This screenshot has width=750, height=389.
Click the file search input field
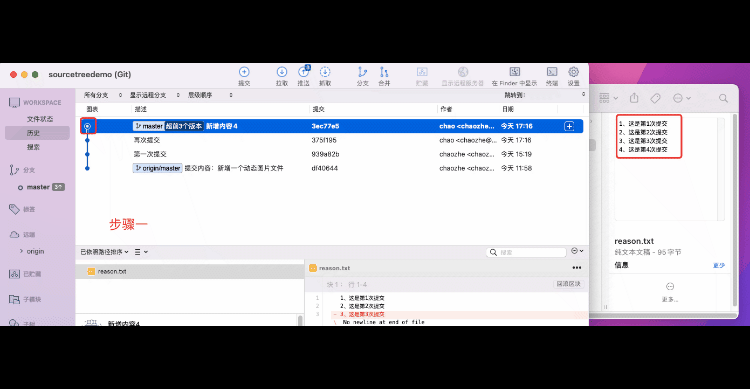click(x=526, y=252)
